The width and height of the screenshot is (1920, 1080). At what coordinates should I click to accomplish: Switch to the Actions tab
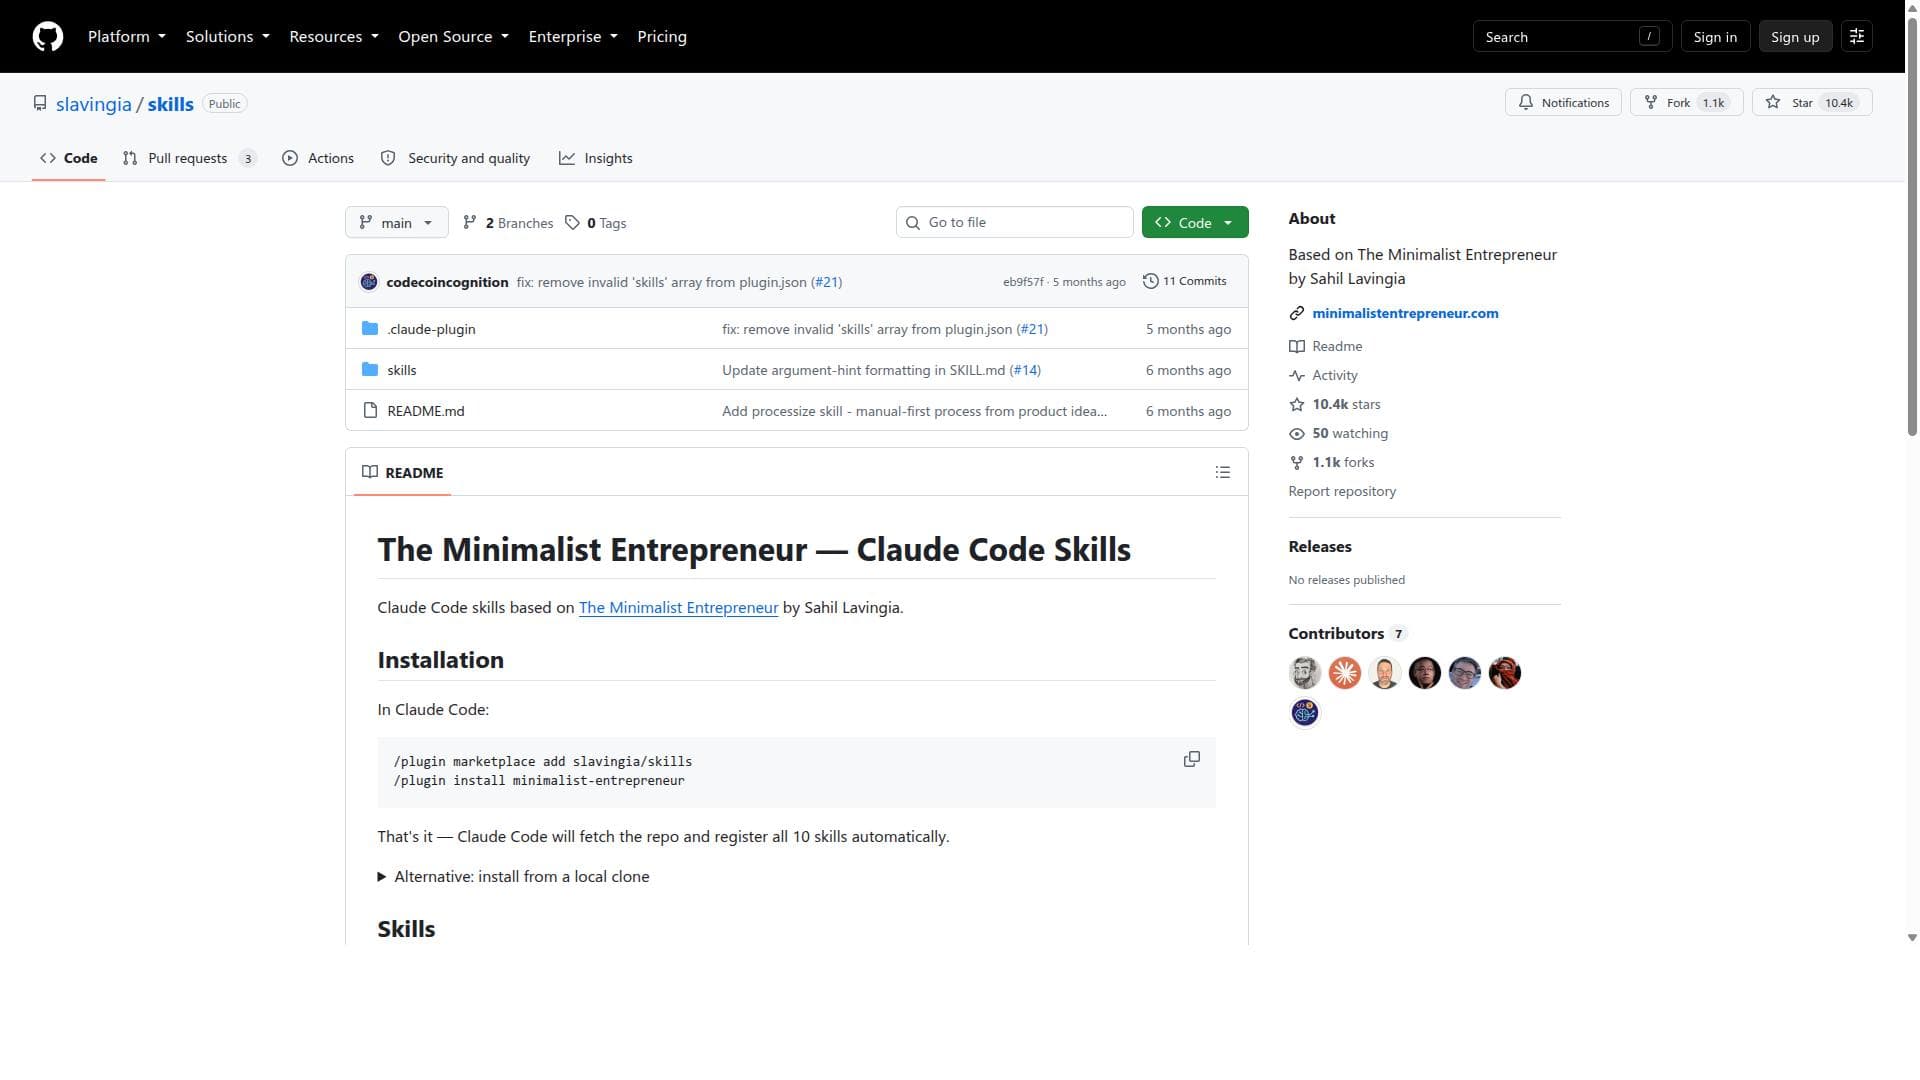(318, 159)
